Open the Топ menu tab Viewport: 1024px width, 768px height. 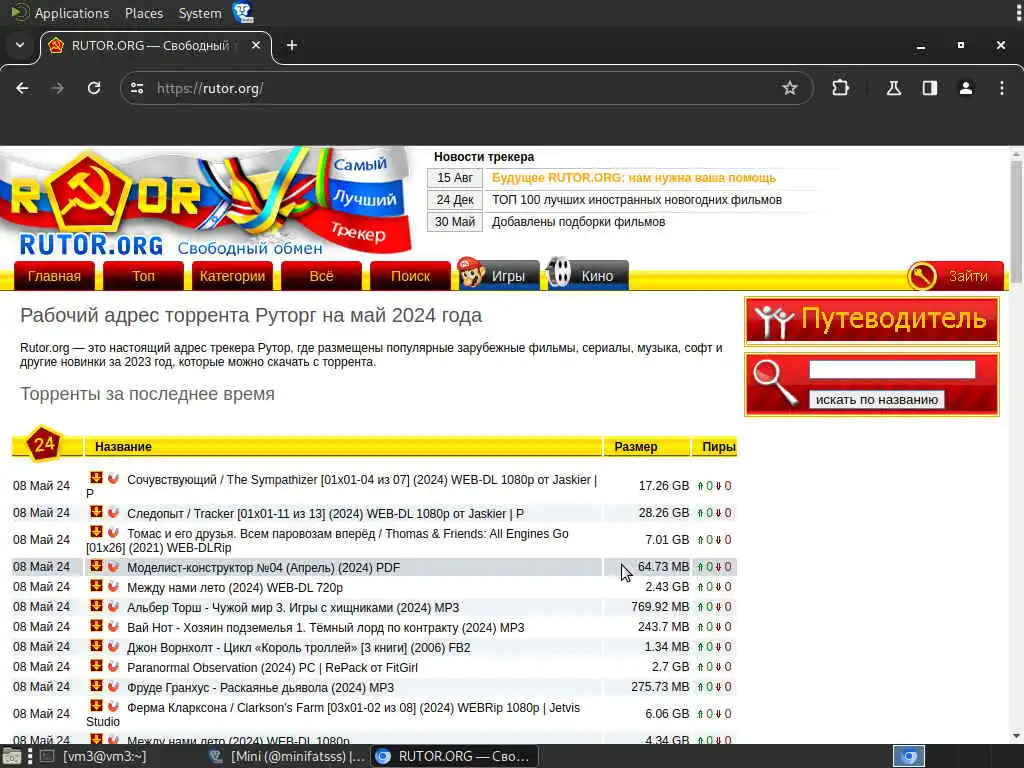143,276
